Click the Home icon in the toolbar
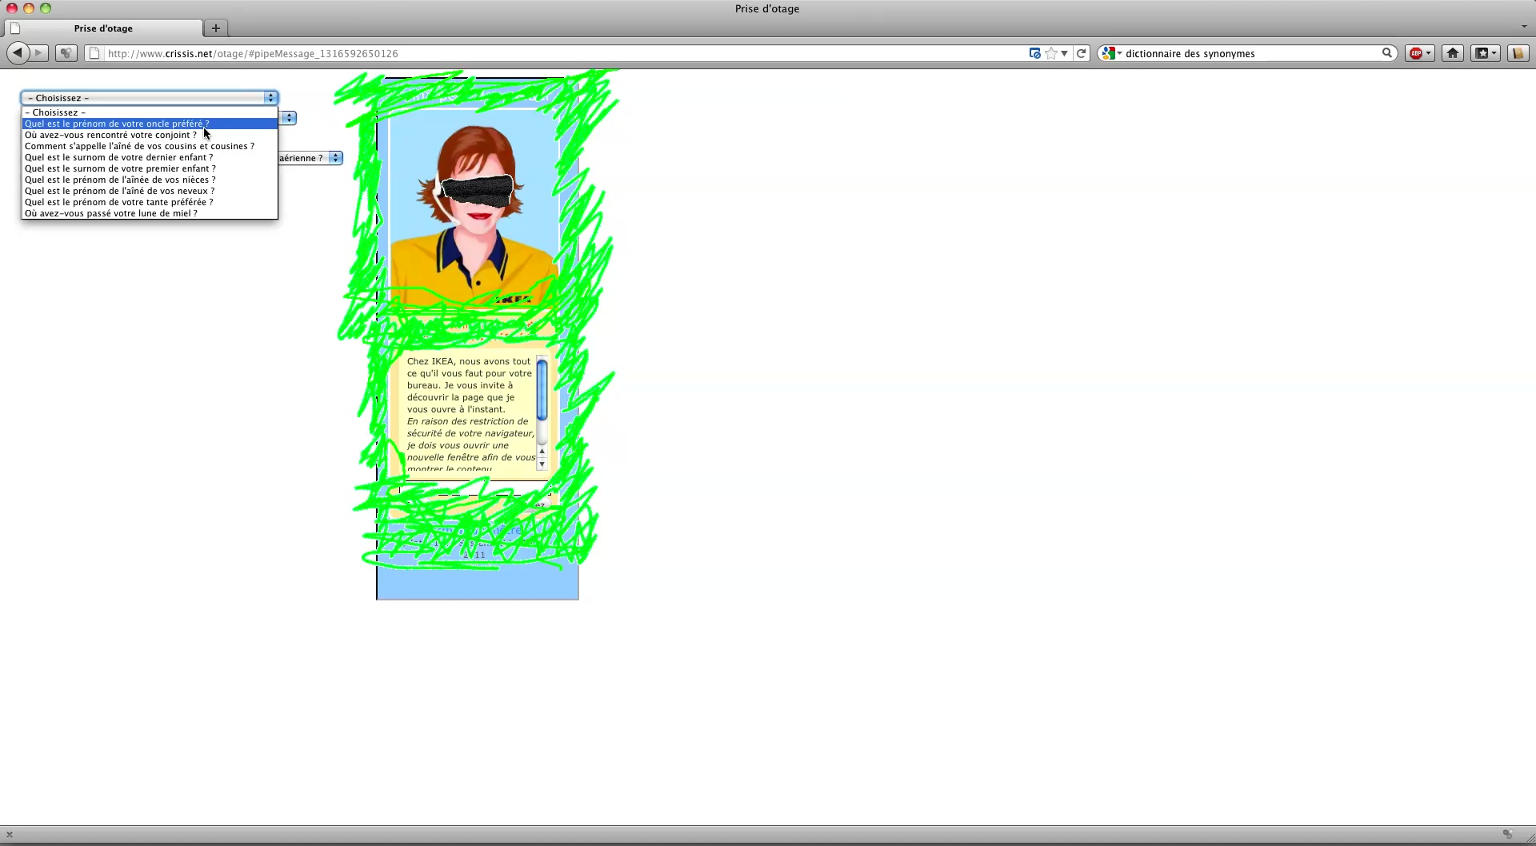The image size is (1536, 846). point(1452,53)
